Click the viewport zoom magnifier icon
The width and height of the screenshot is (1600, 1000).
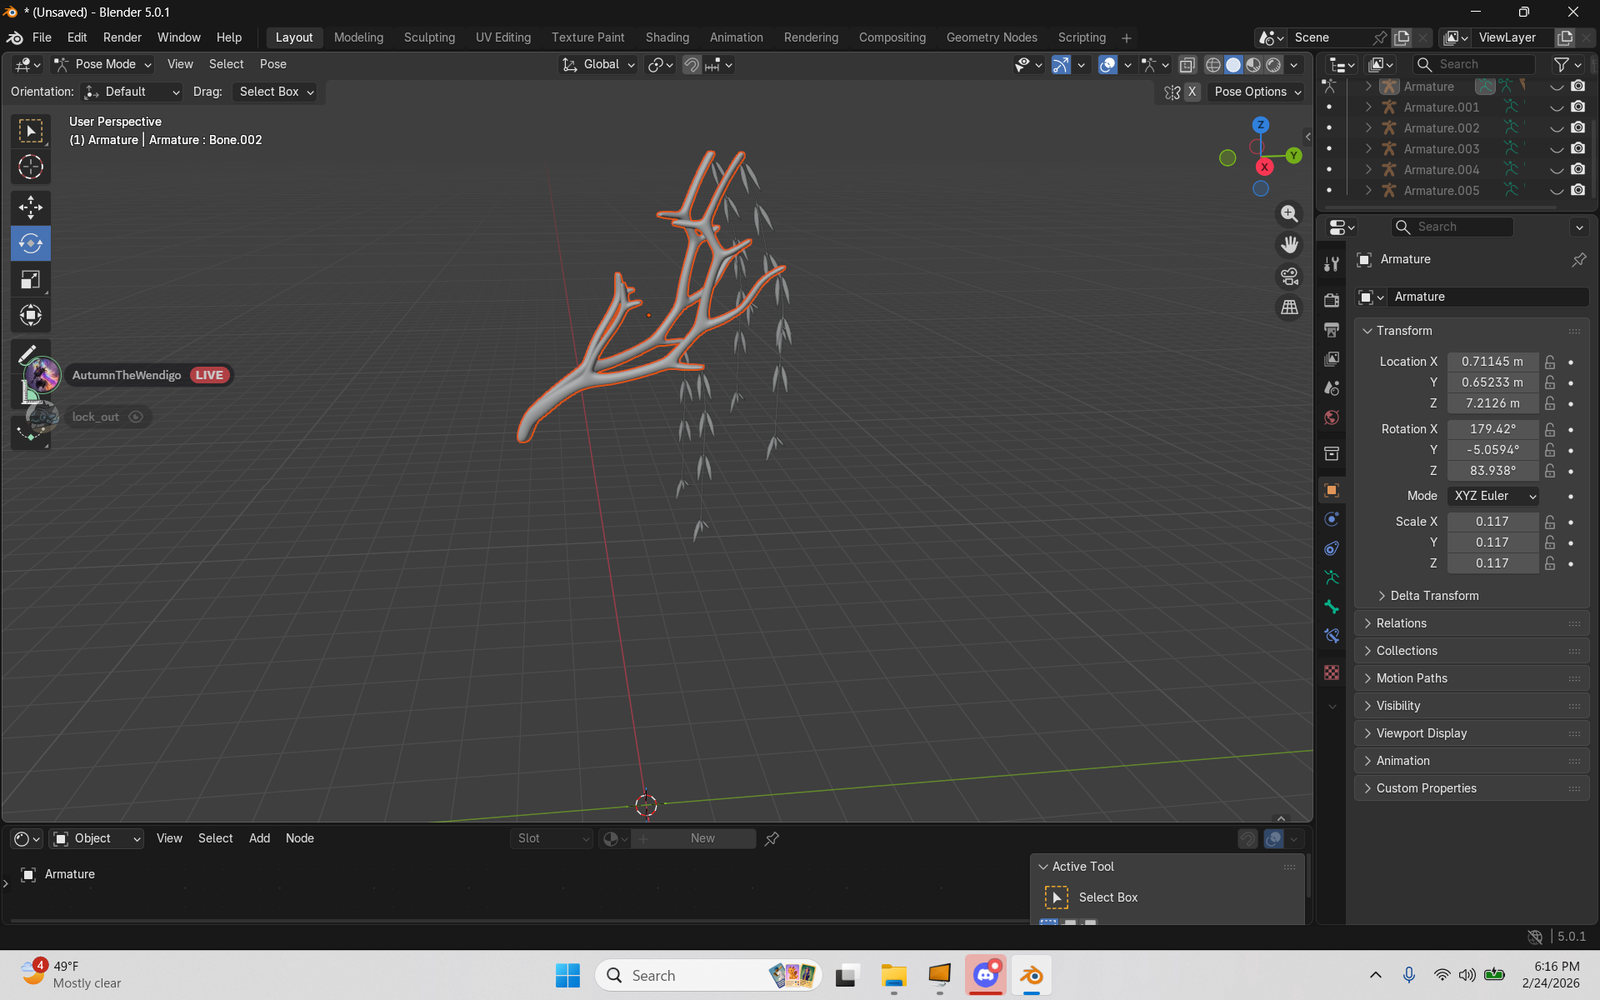click(1289, 214)
